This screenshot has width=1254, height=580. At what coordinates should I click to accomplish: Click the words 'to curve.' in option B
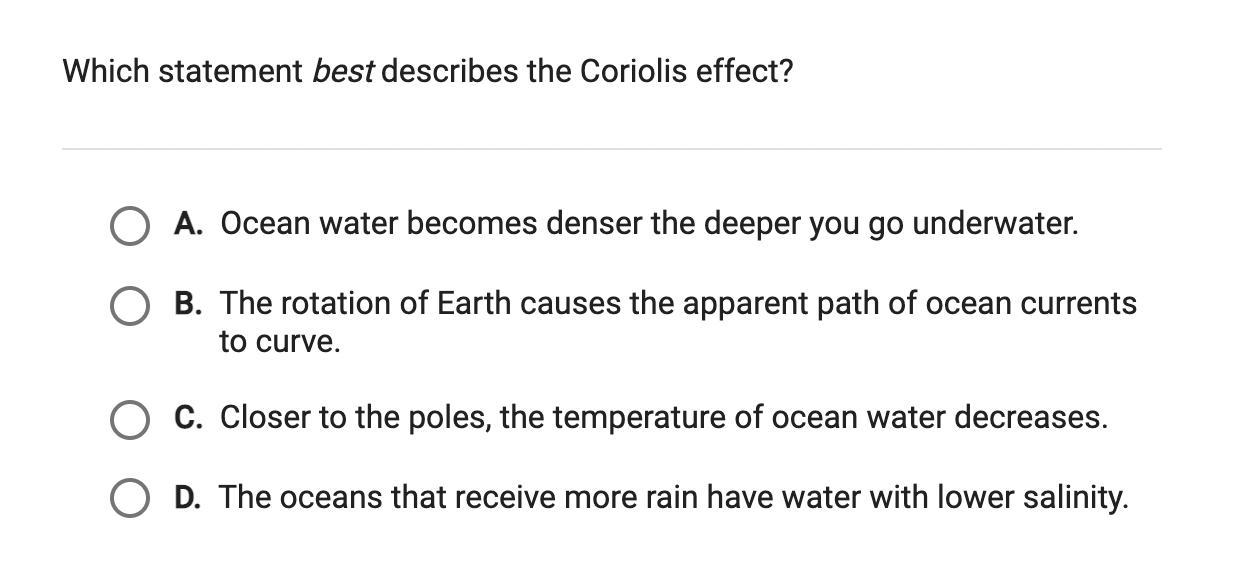[280, 342]
